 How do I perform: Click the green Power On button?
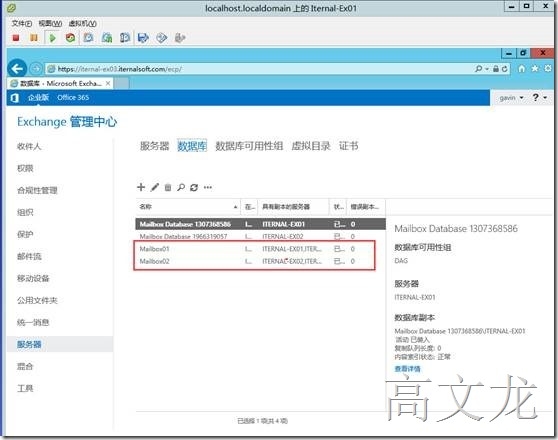[53, 37]
